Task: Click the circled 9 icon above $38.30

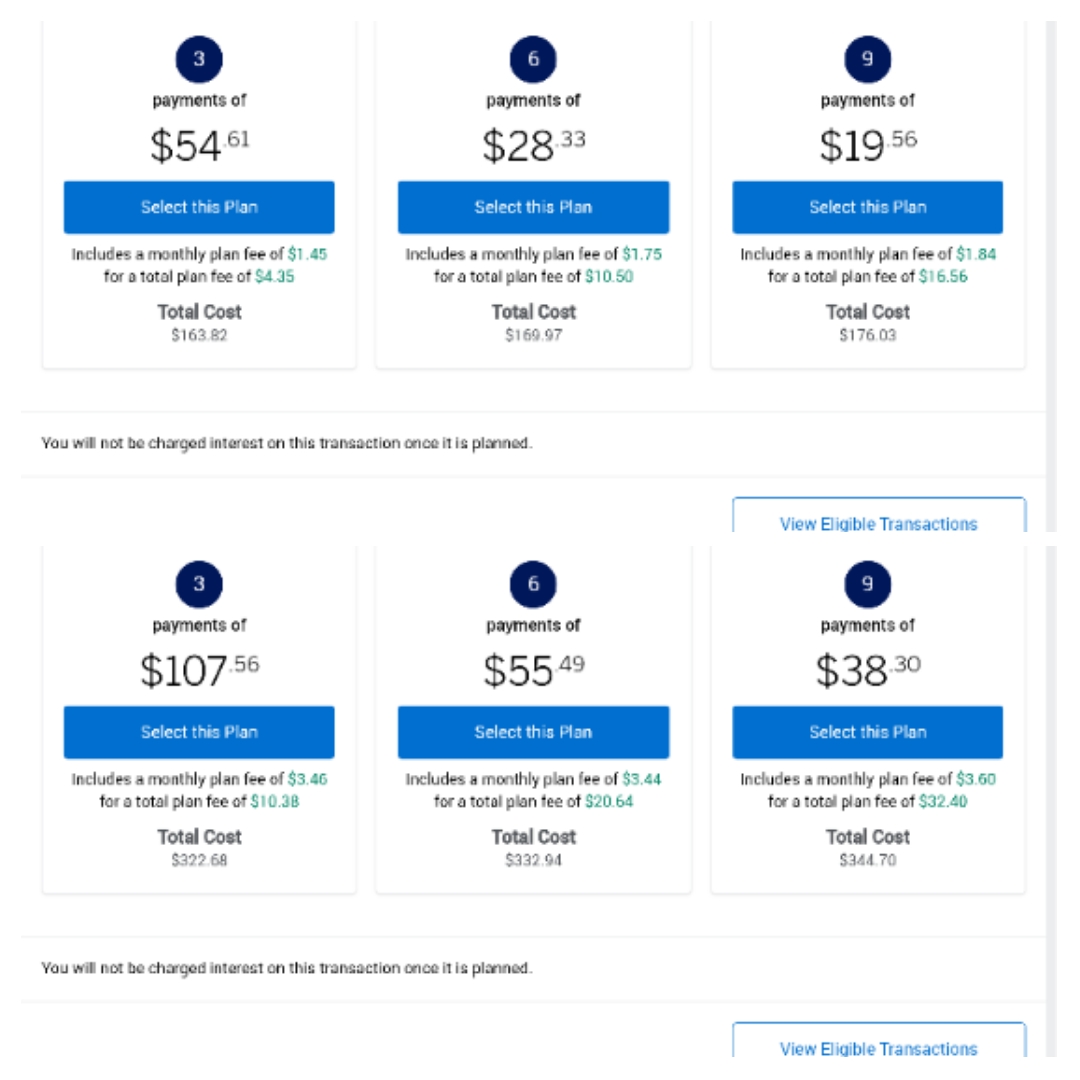Action: tap(867, 584)
